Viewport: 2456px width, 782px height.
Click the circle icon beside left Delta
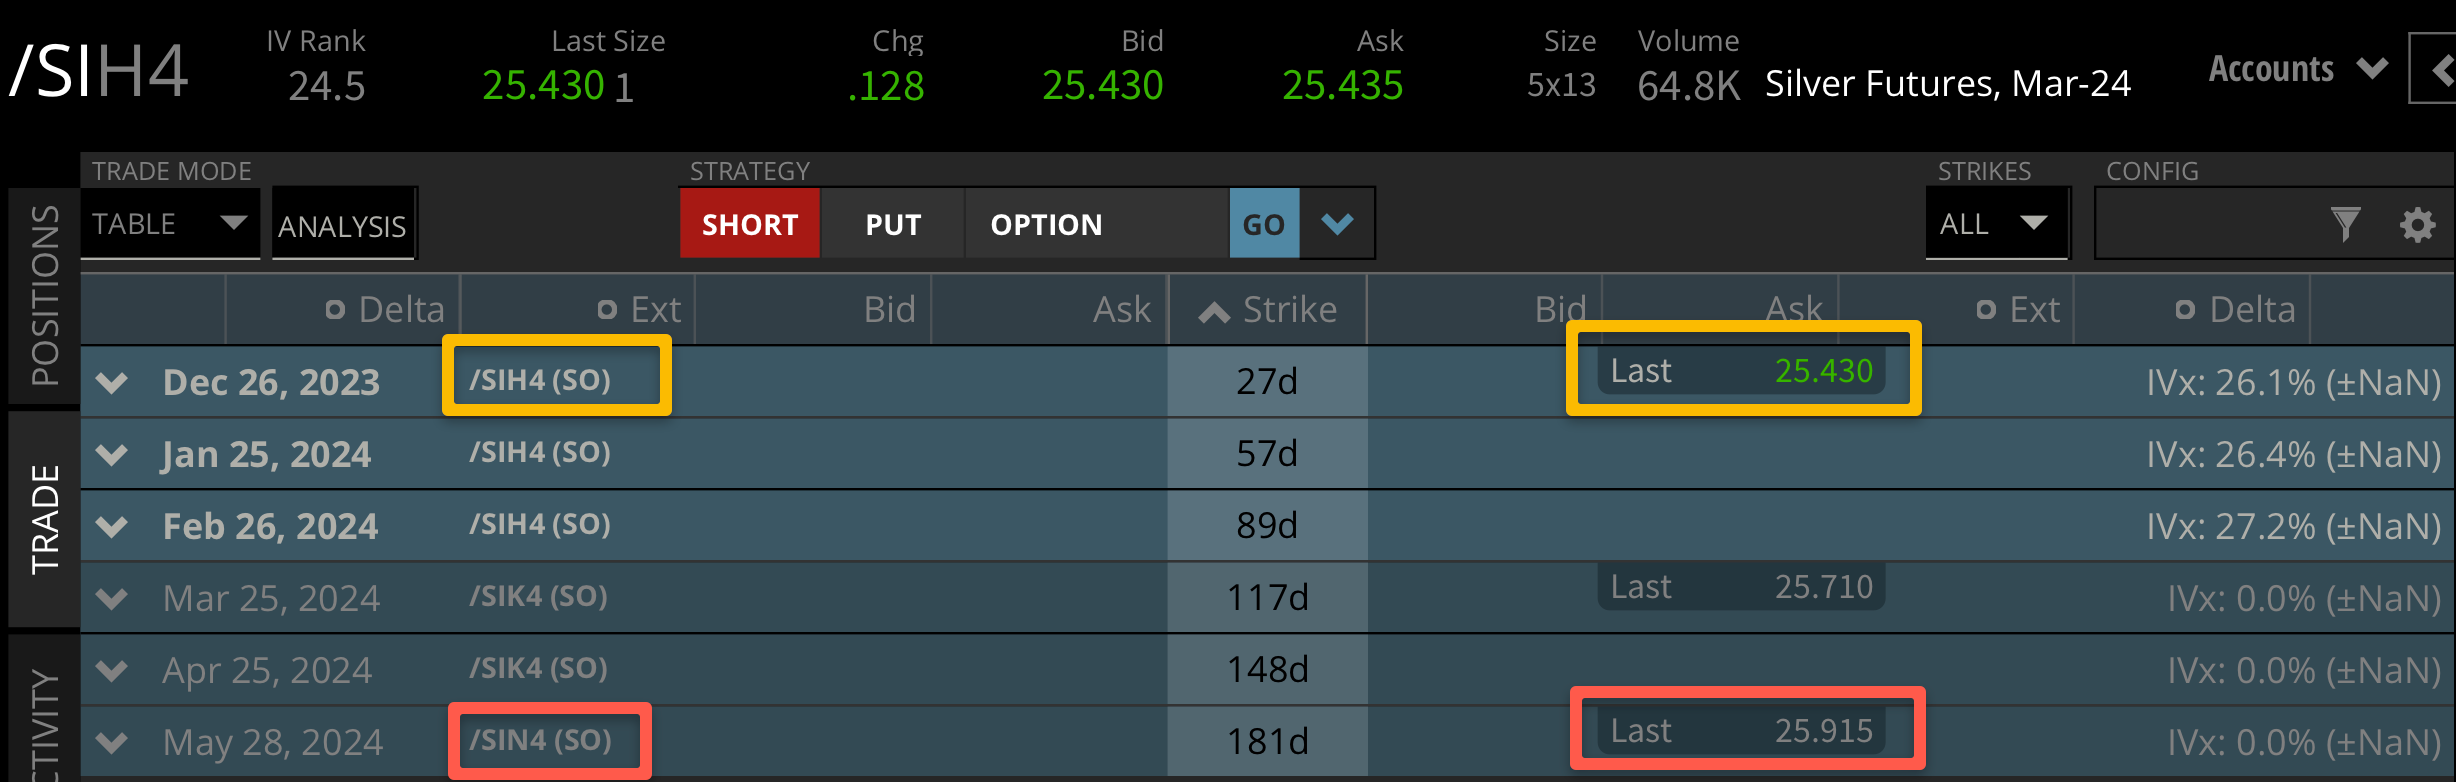coord(336,310)
